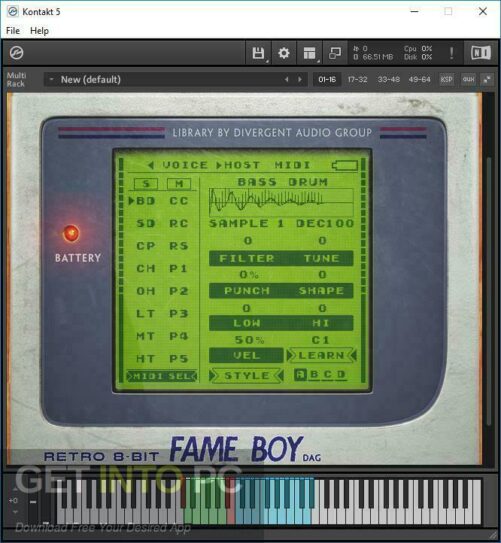Click the VEL button
This screenshot has width=501, height=543.
click(246, 355)
